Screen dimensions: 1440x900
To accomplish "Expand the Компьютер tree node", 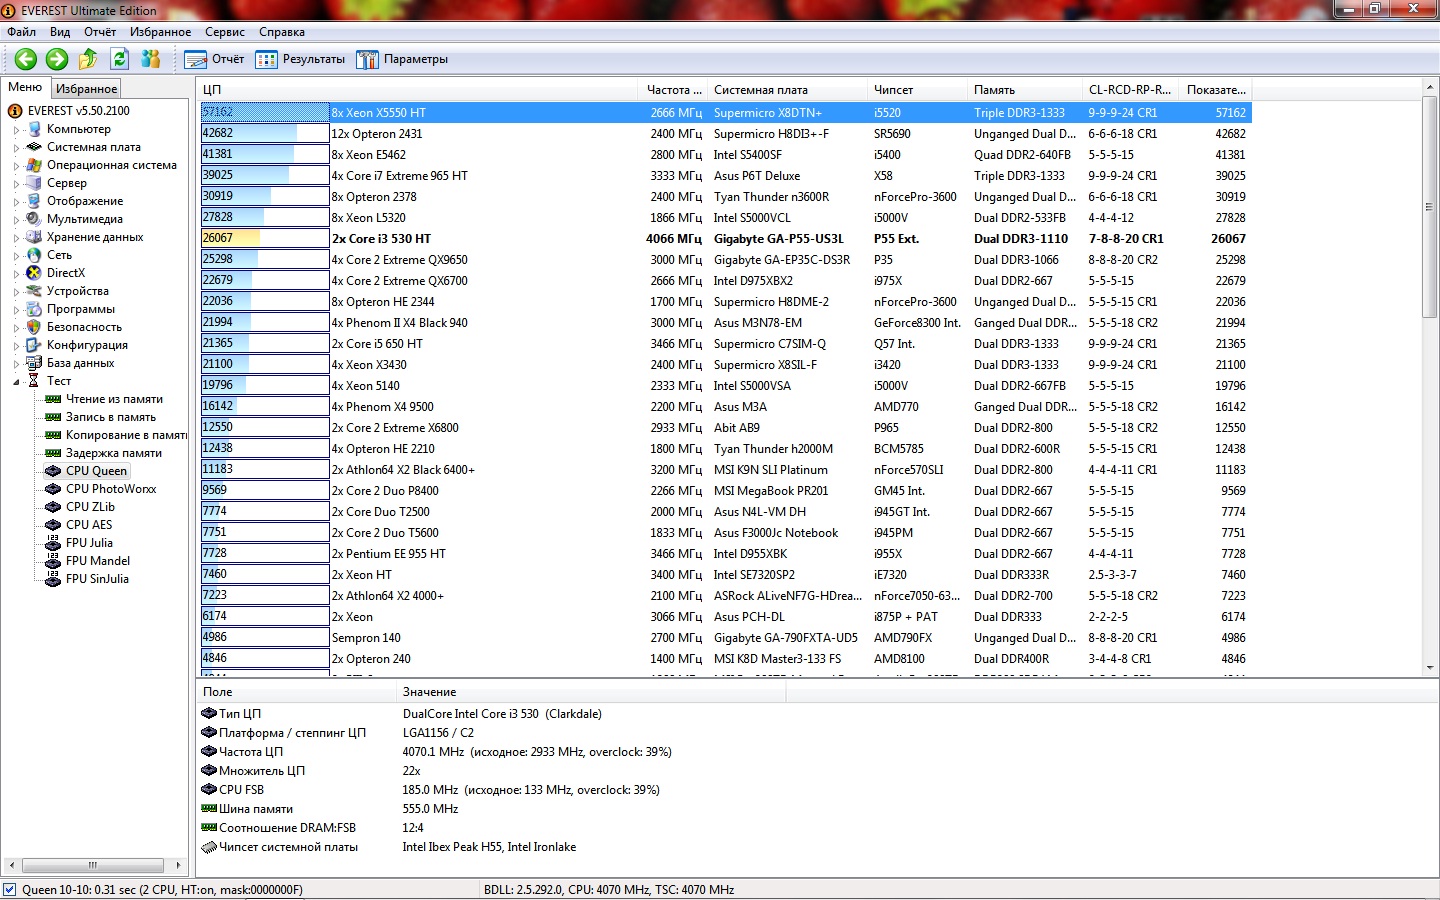I will point(16,129).
